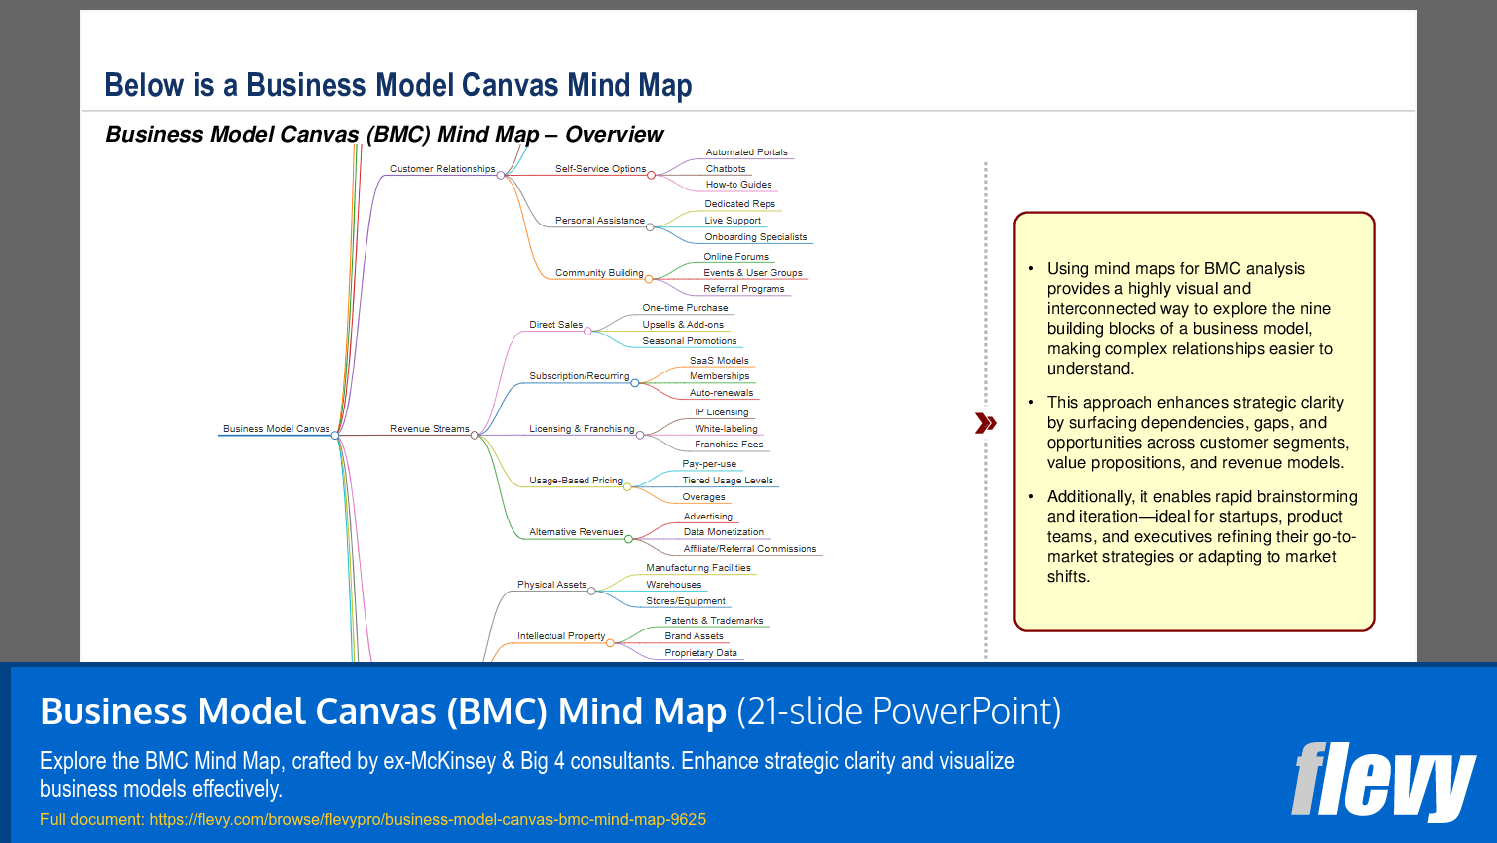The image size is (1497, 843).
Task: Click the yellow notes box bullet about strategic clarity
Action: (x=1197, y=433)
